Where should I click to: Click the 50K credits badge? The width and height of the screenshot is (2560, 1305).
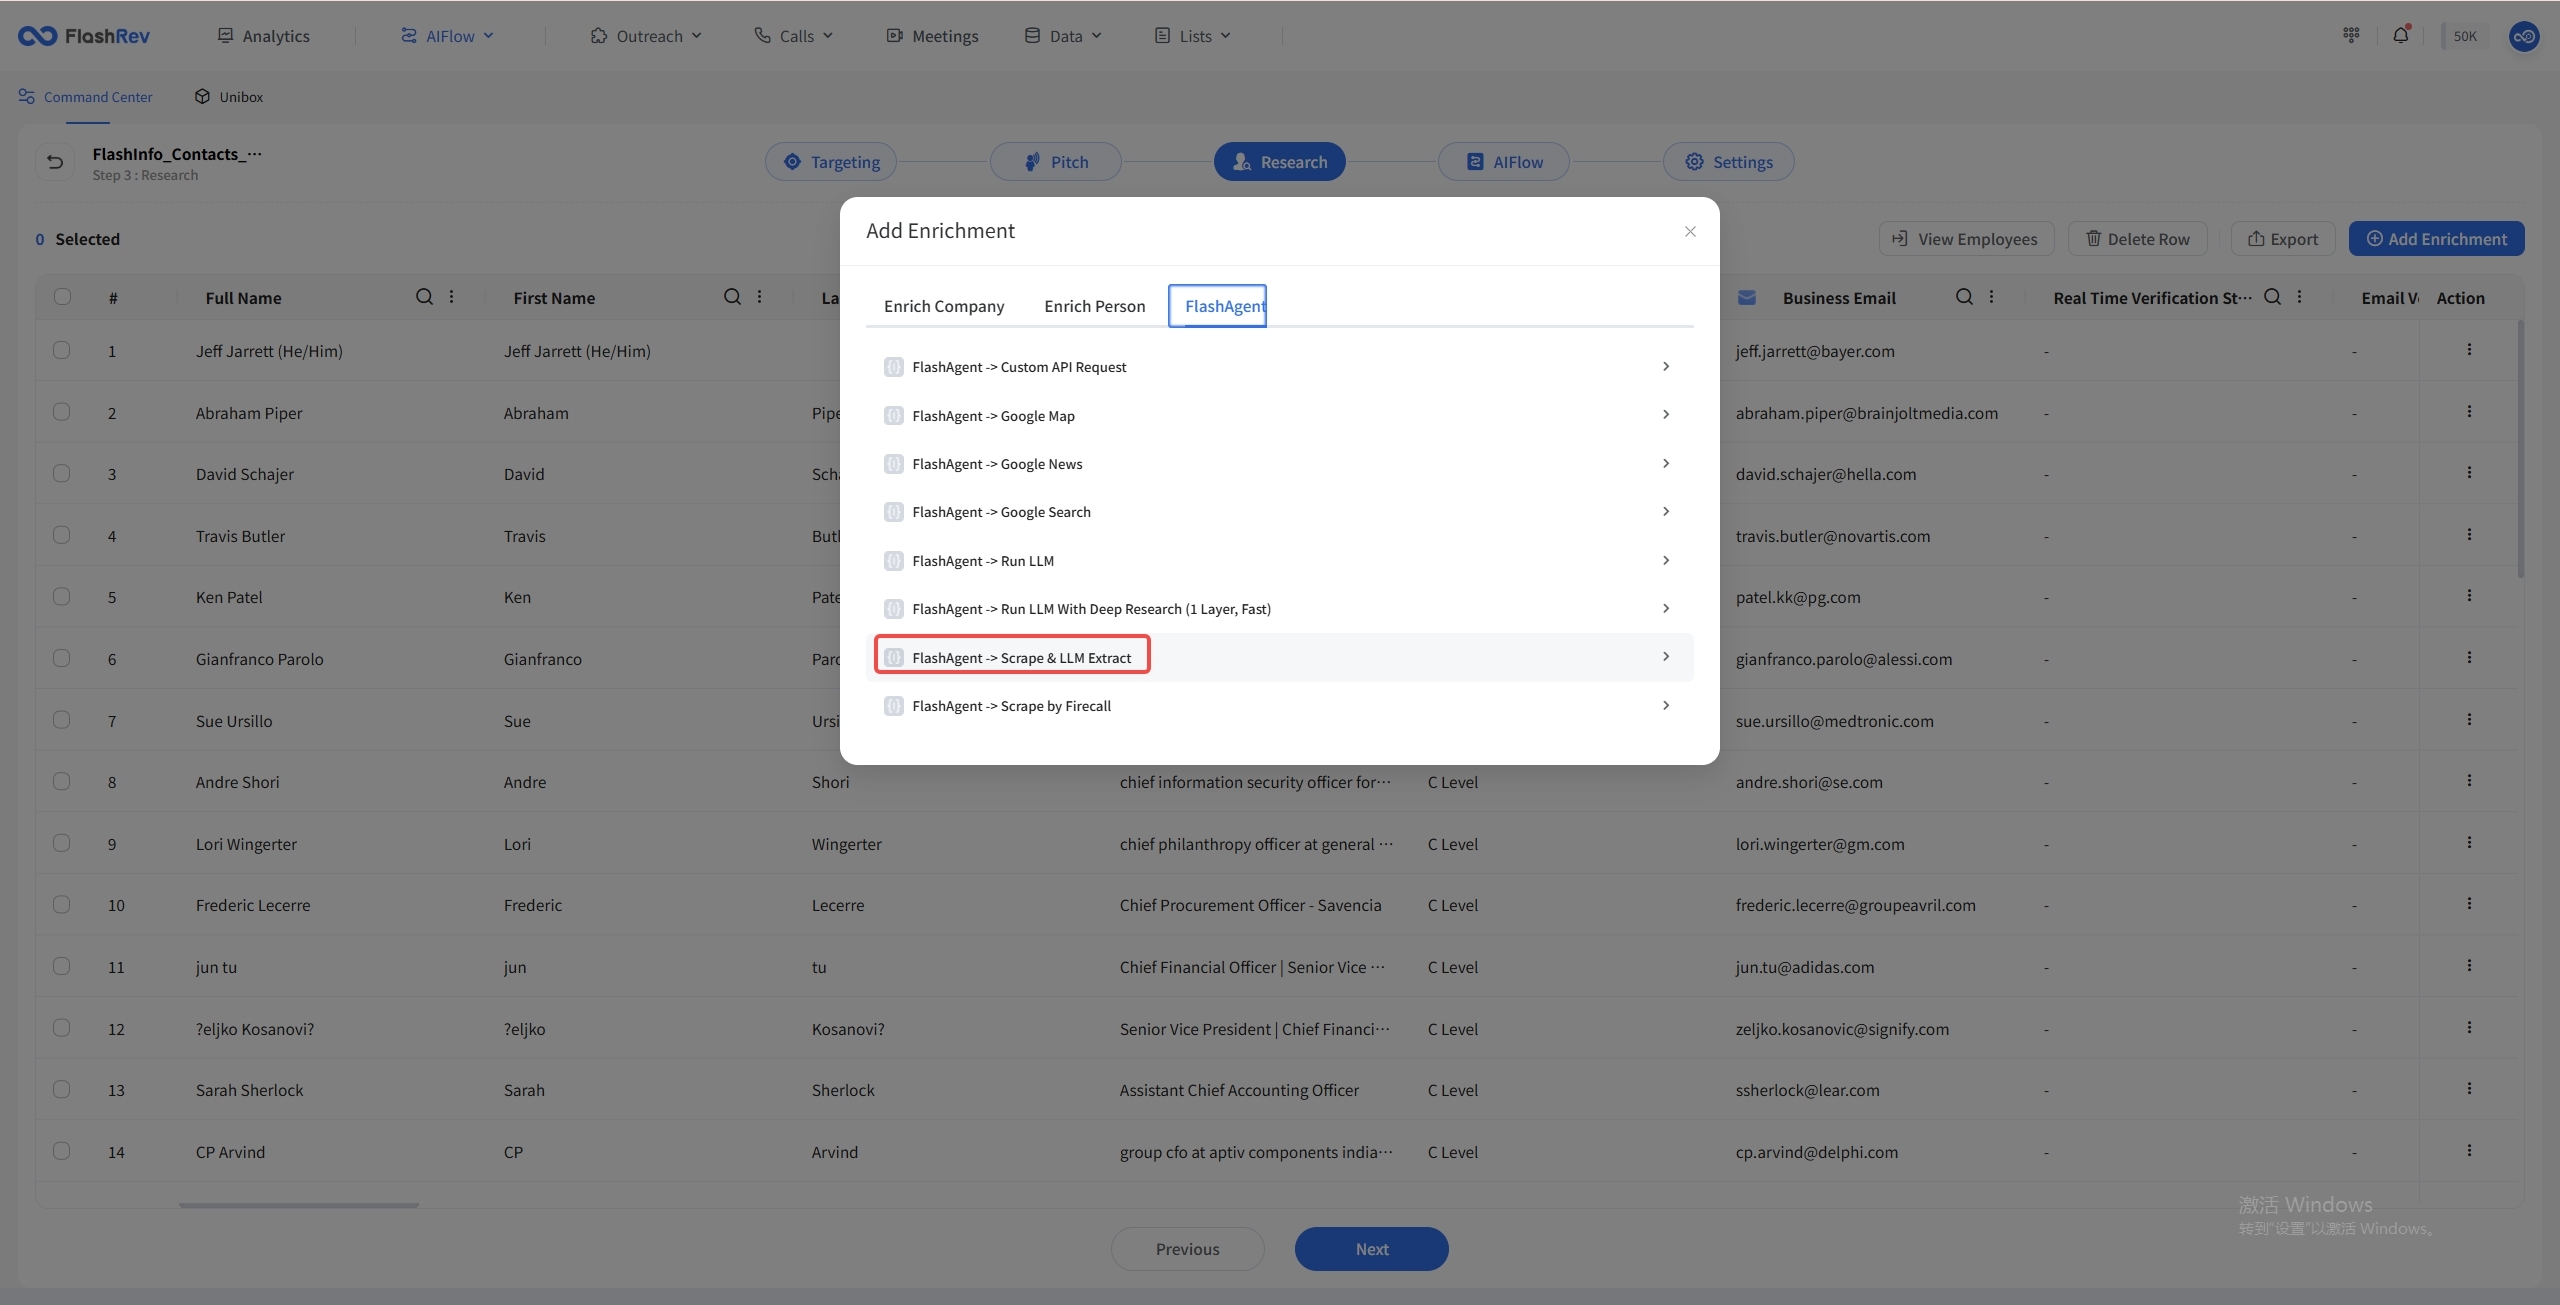click(x=2465, y=36)
